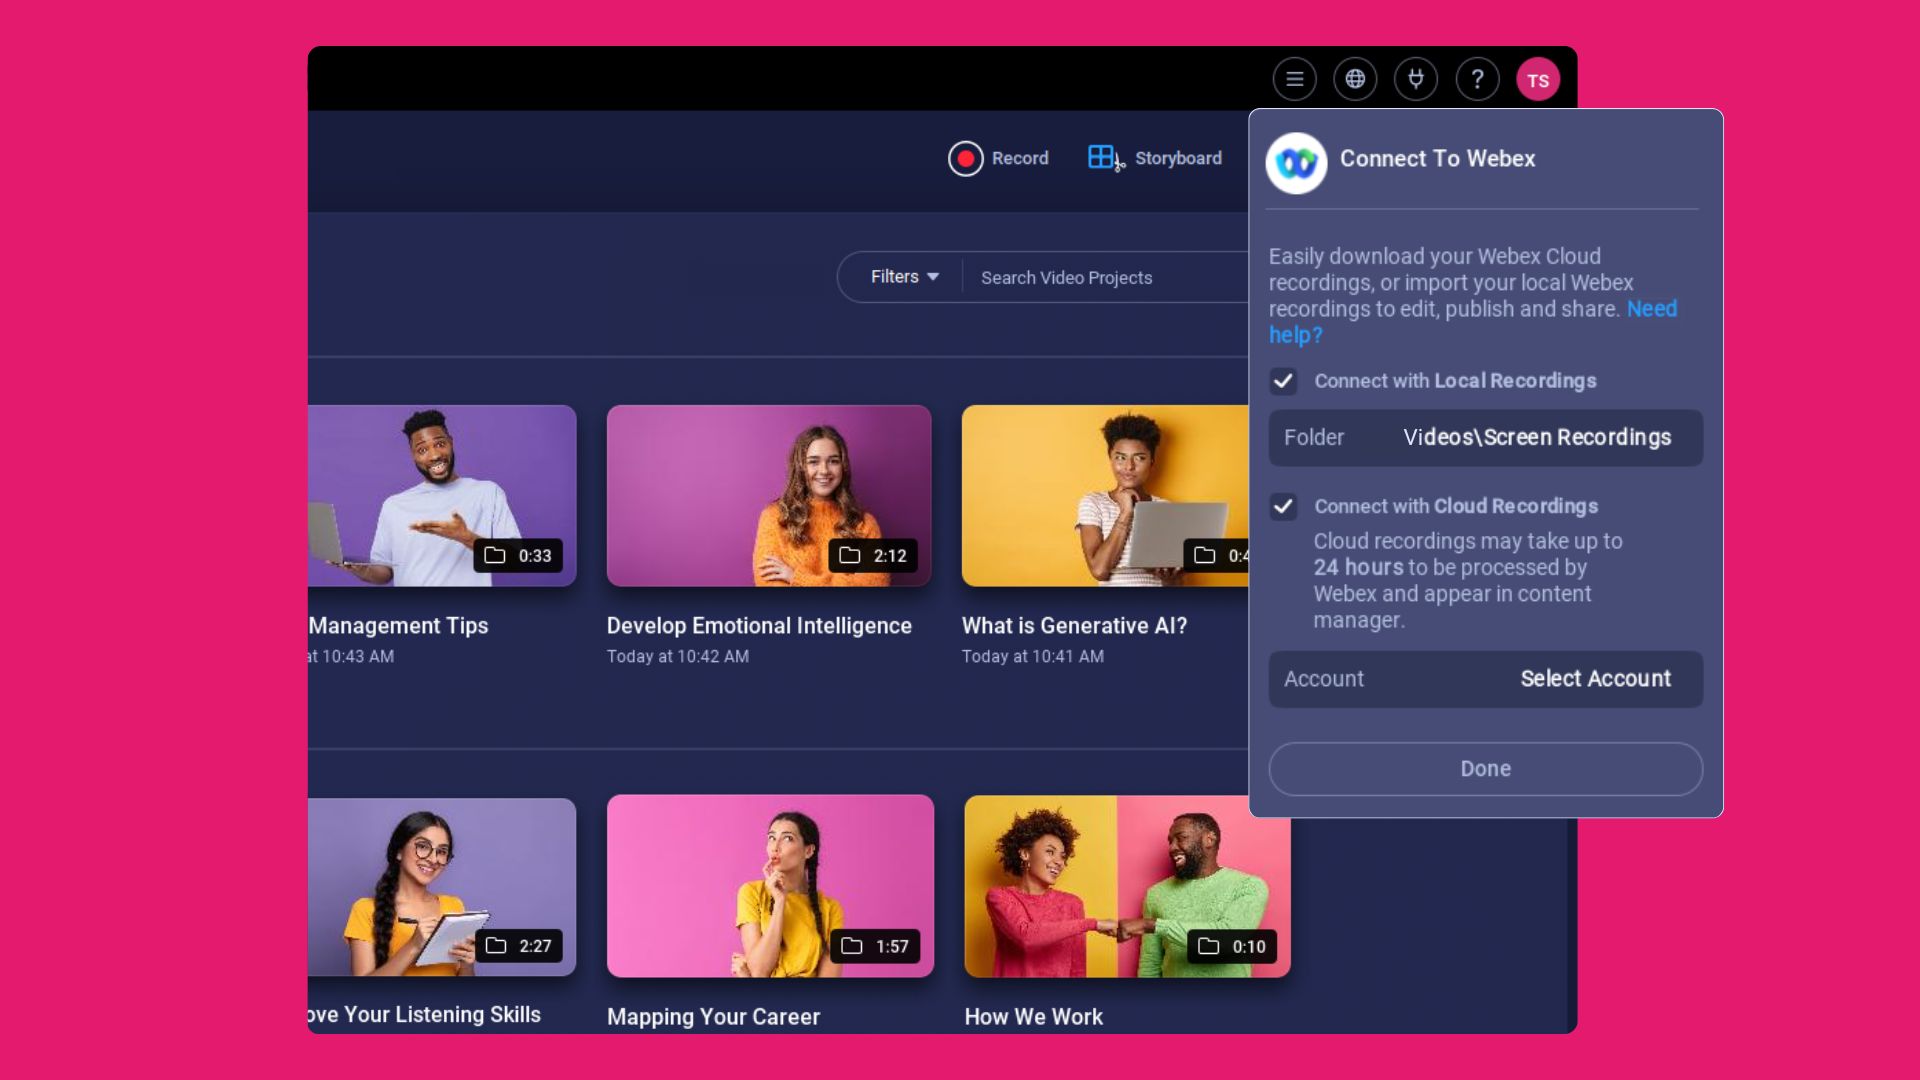This screenshot has width=1920, height=1080.
Task: Uncheck Connect with Local Recordings
Action: click(x=1283, y=381)
